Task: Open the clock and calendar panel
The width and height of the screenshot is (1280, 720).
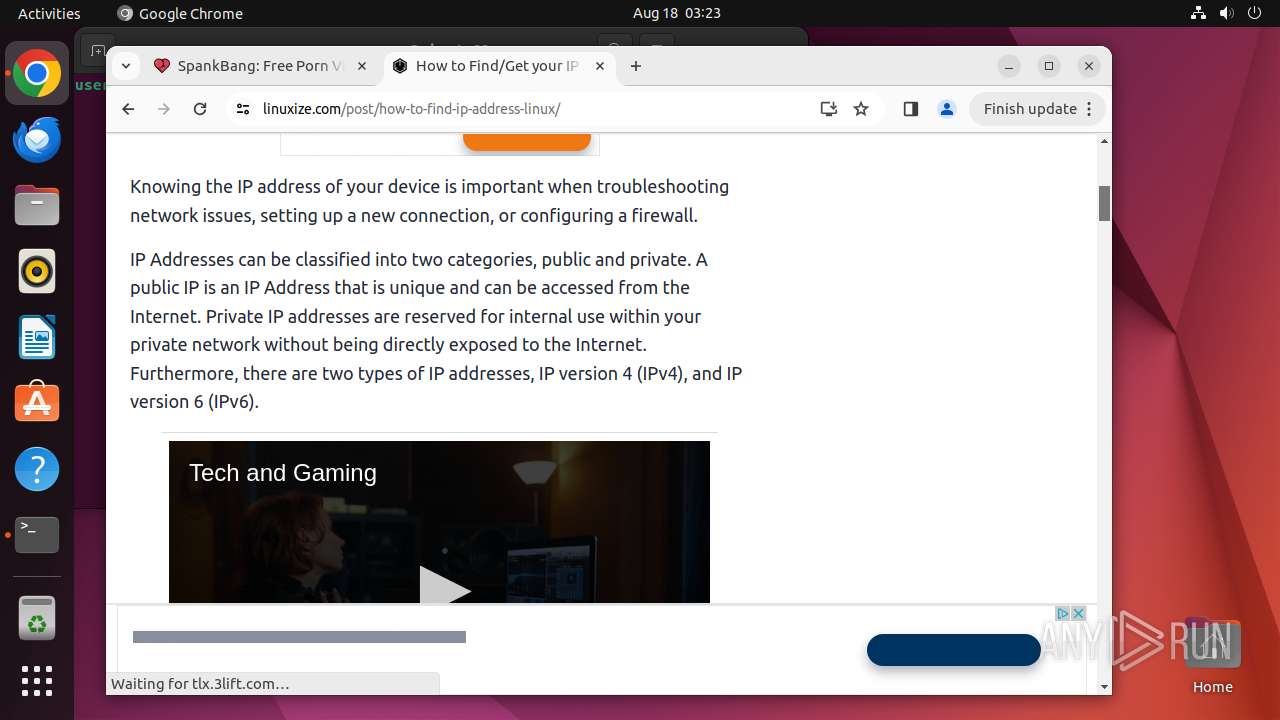Action: coord(677,13)
